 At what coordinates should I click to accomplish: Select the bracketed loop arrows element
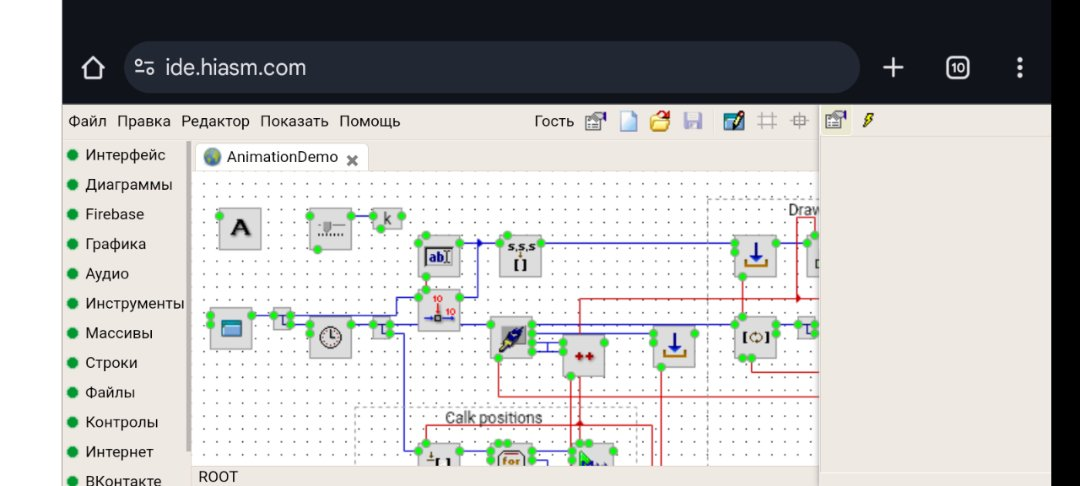click(x=755, y=337)
